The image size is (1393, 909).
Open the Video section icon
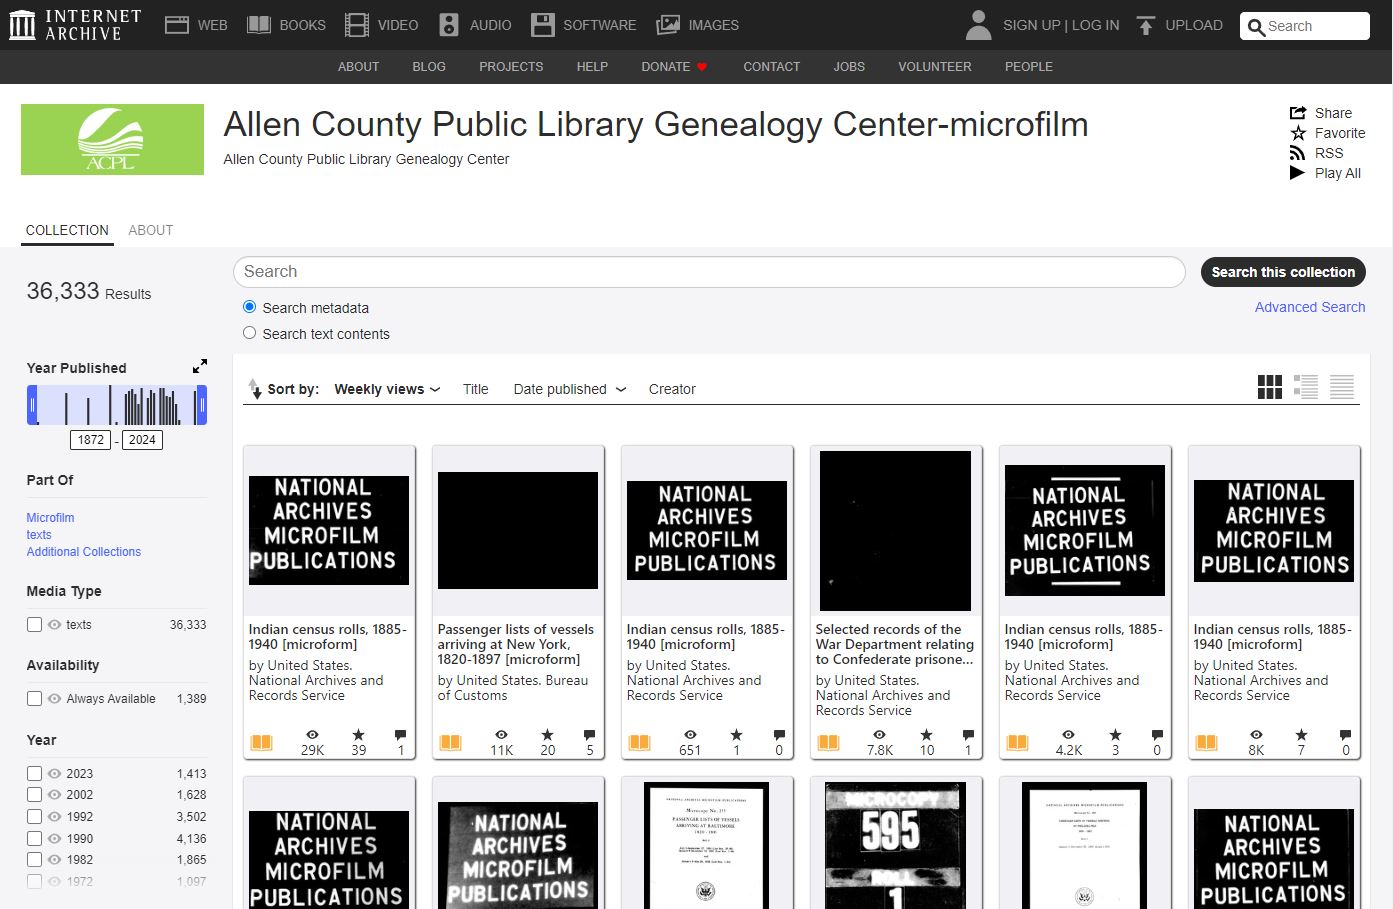[x=357, y=25]
